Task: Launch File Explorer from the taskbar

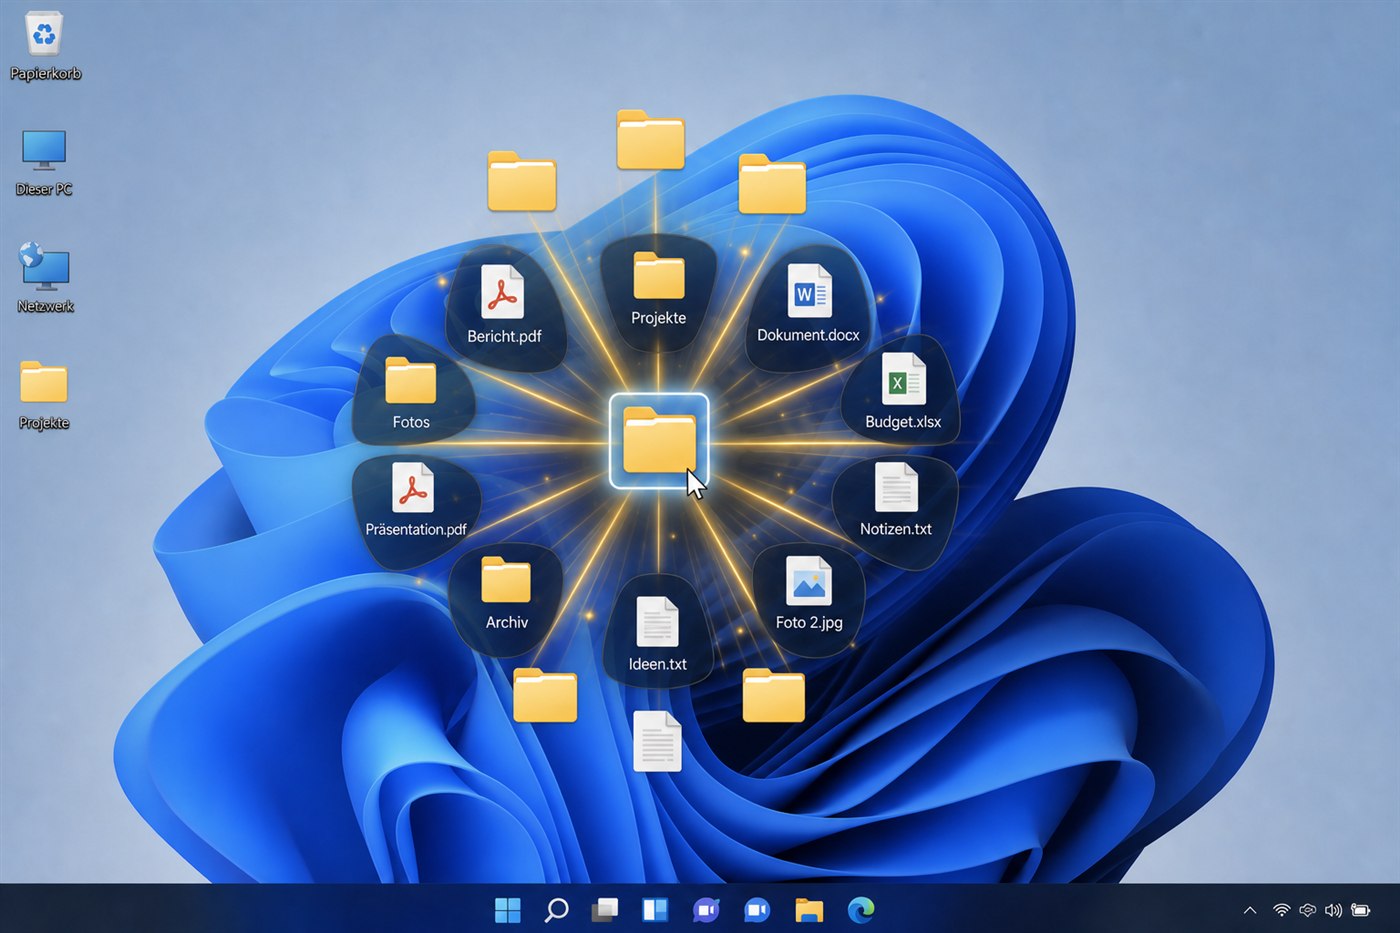Action: coord(809,910)
